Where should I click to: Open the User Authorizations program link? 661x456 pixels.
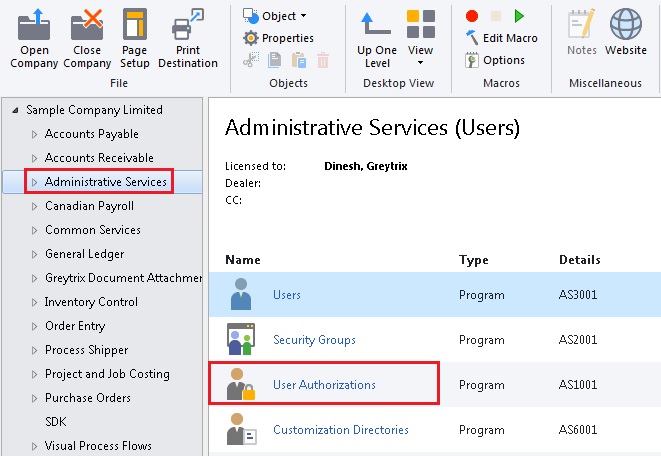point(324,385)
